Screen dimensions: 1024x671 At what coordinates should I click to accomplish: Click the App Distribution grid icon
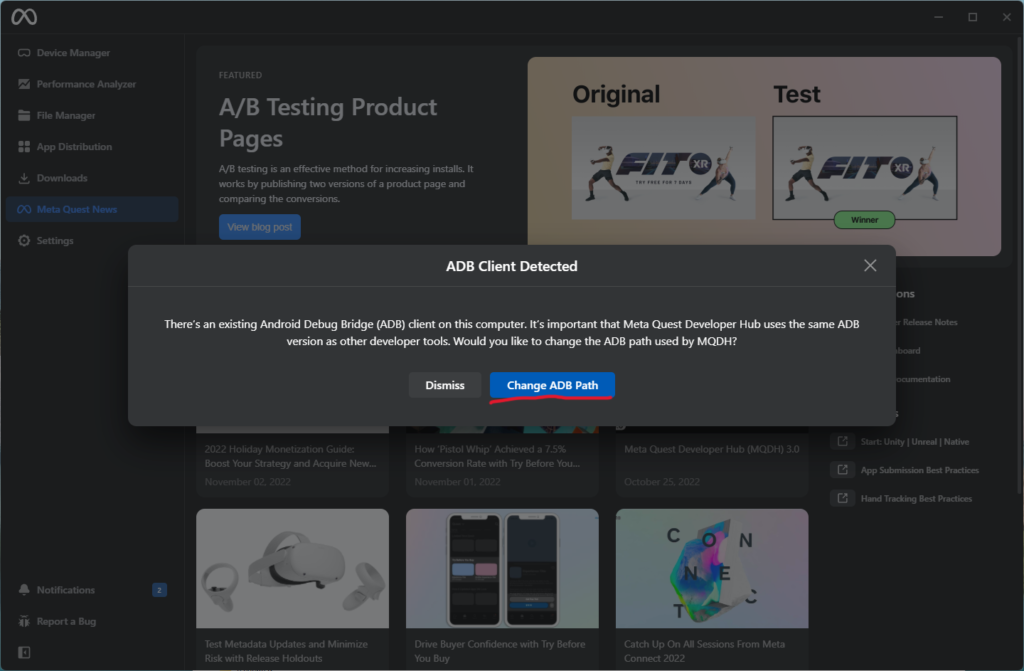[24, 147]
